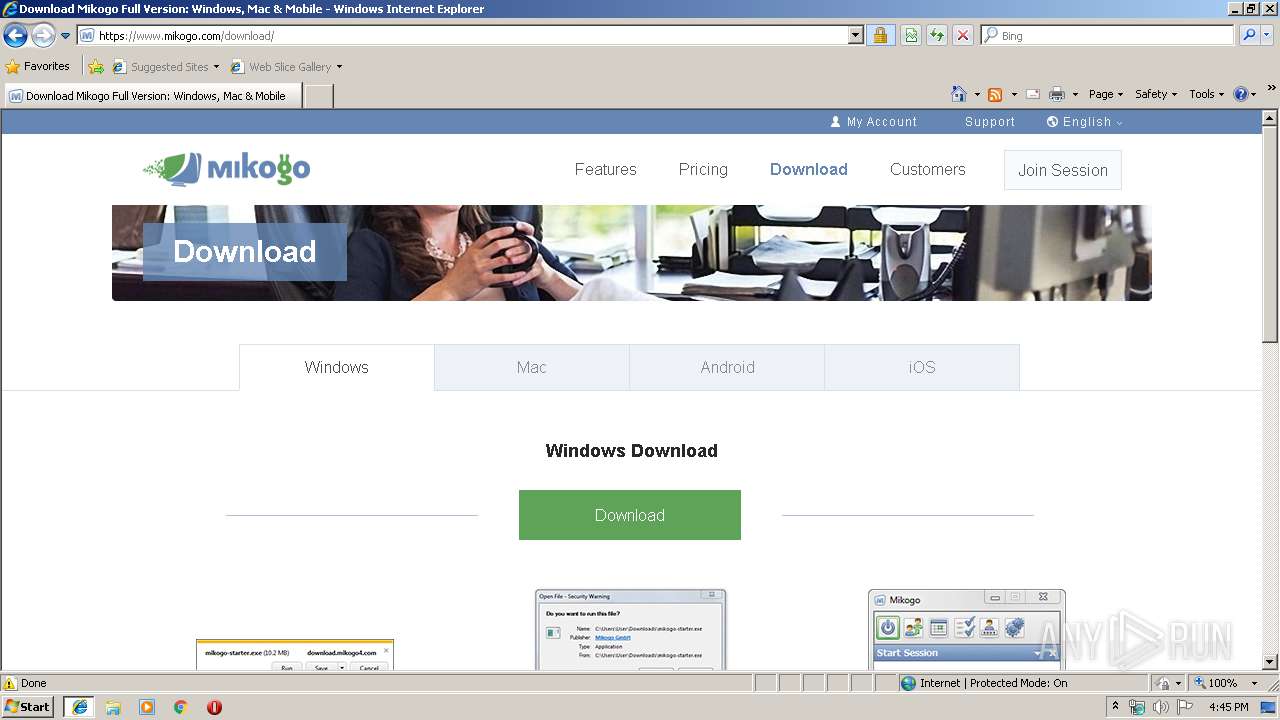
Task: Click the Action Center flag icon
Action: [x=1185, y=707]
